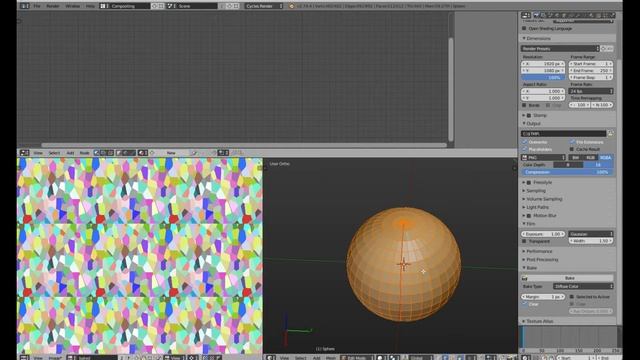Image resolution: width=640 pixels, height=360 pixels.
Task: Open the File menu
Action: tap(37, 6)
